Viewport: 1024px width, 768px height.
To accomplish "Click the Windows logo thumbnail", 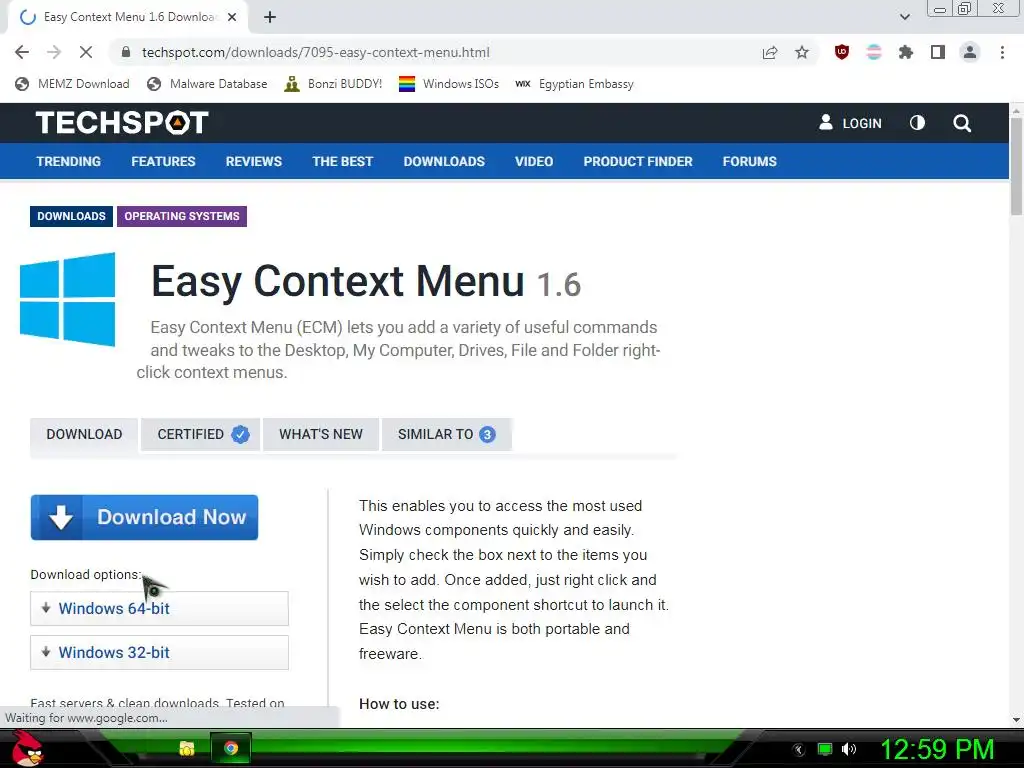I will click(67, 299).
